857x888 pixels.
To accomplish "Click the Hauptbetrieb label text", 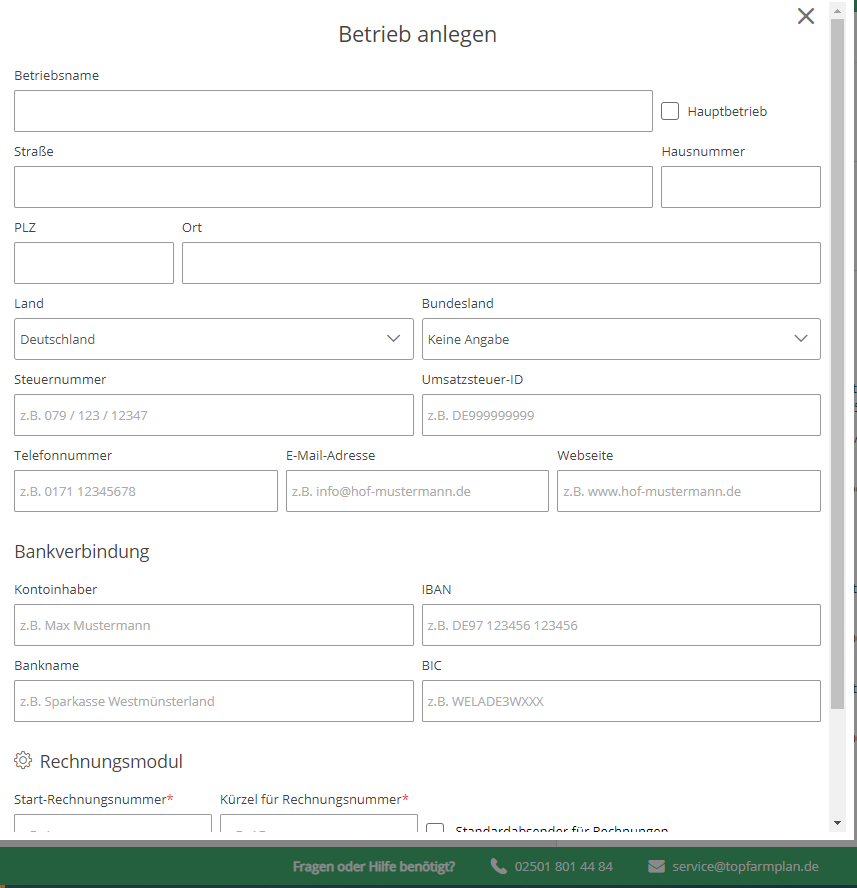I will (727, 112).
